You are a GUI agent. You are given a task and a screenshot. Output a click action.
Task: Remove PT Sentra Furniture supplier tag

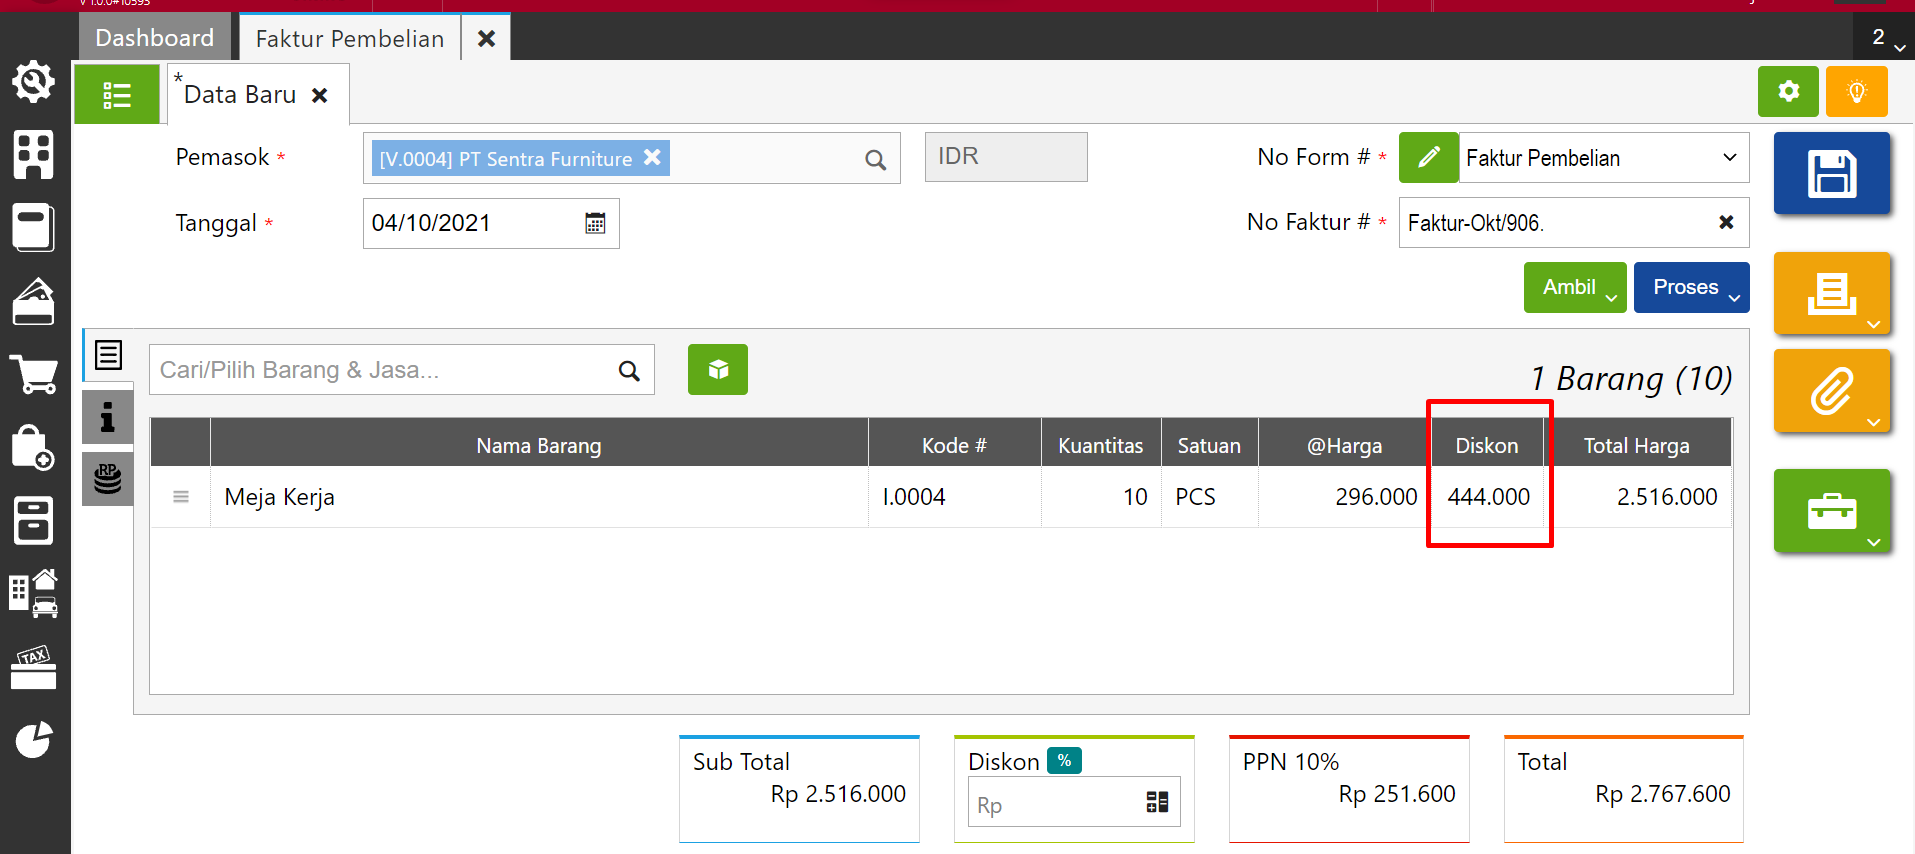[x=652, y=157]
